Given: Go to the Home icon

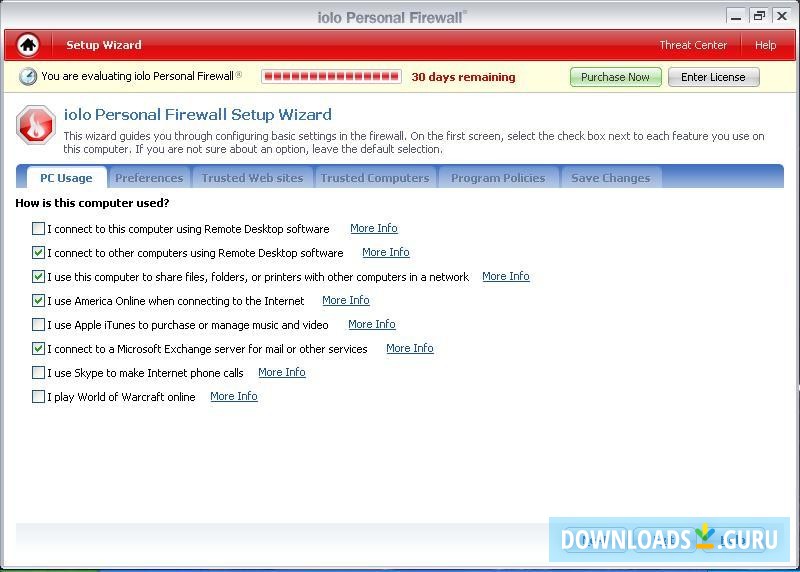Looking at the screenshot, I should tap(28, 45).
